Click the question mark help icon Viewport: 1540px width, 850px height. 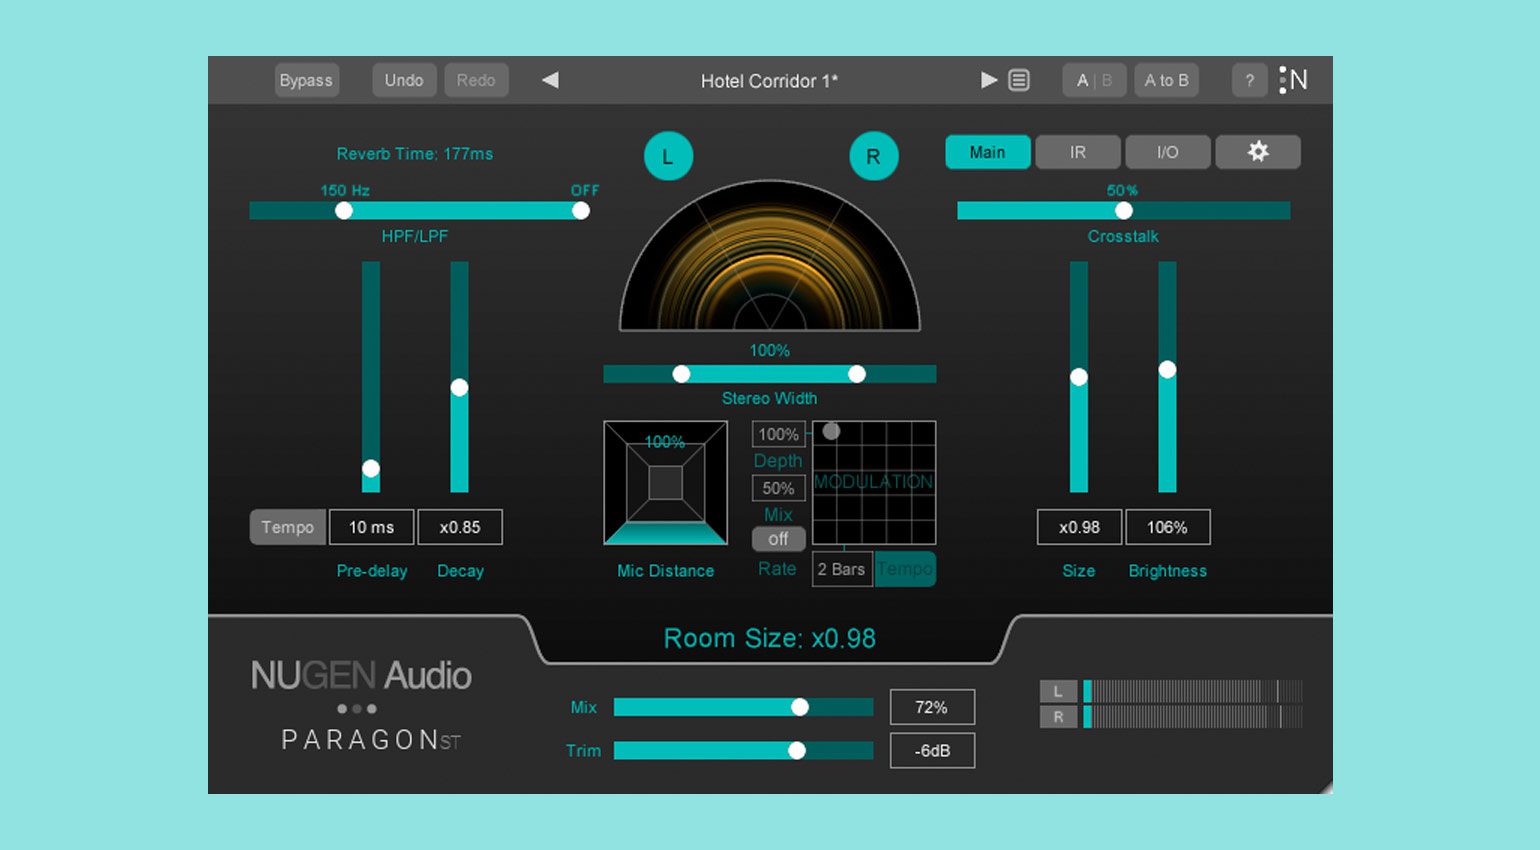tap(1249, 80)
